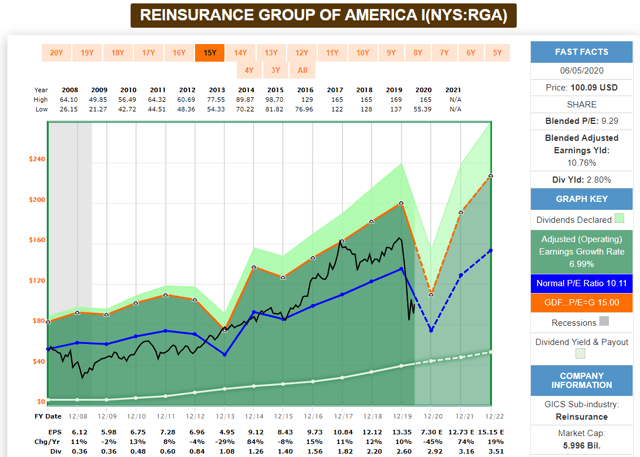Choose the 9Y range tab

(391, 53)
